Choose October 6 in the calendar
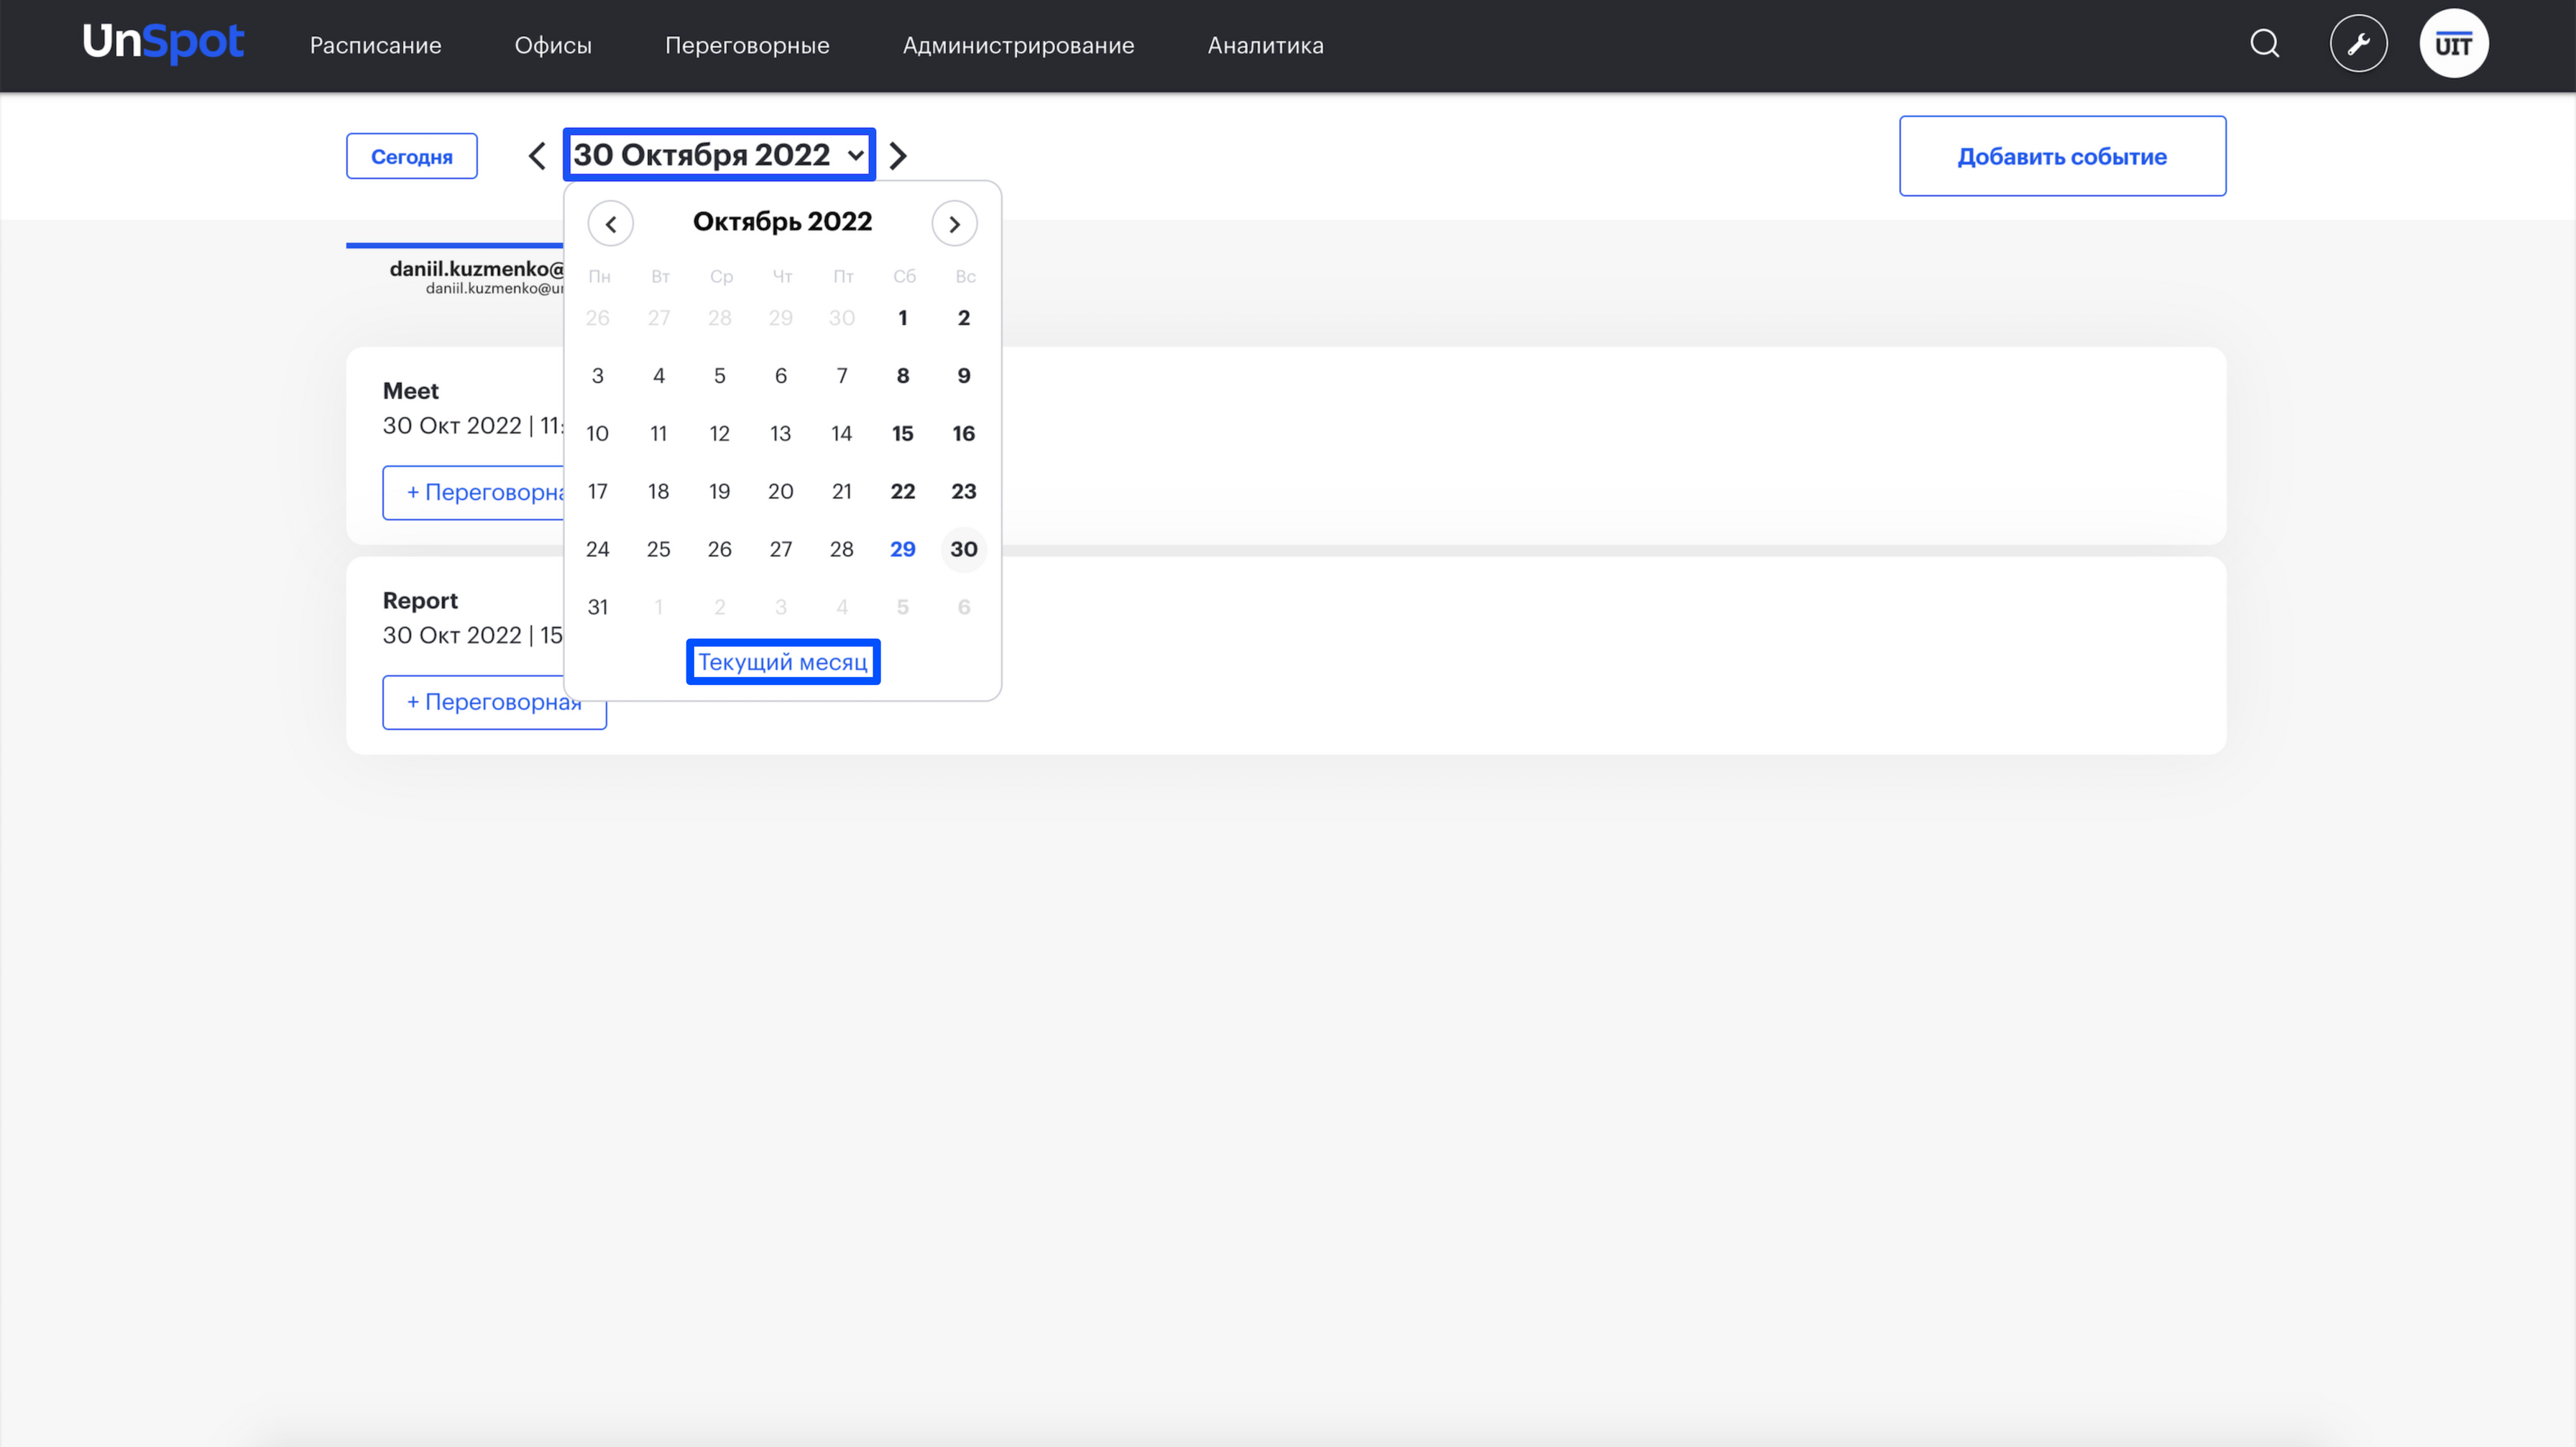2576x1447 pixels. click(x=781, y=376)
